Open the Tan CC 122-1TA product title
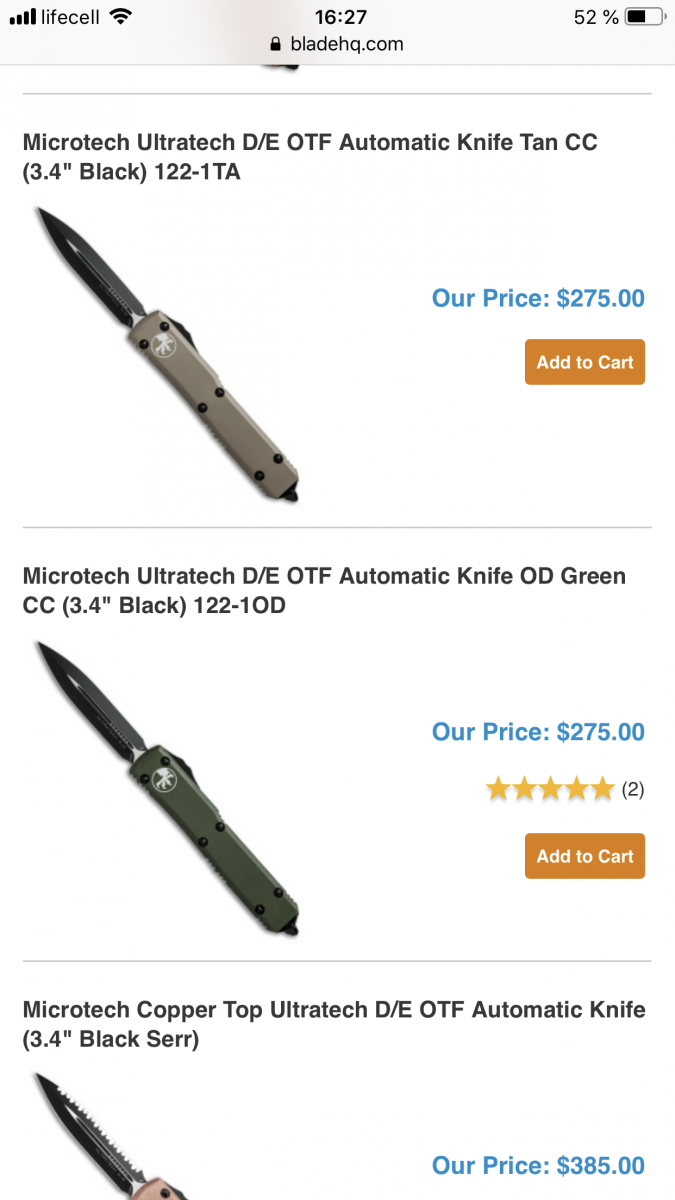 [310, 157]
